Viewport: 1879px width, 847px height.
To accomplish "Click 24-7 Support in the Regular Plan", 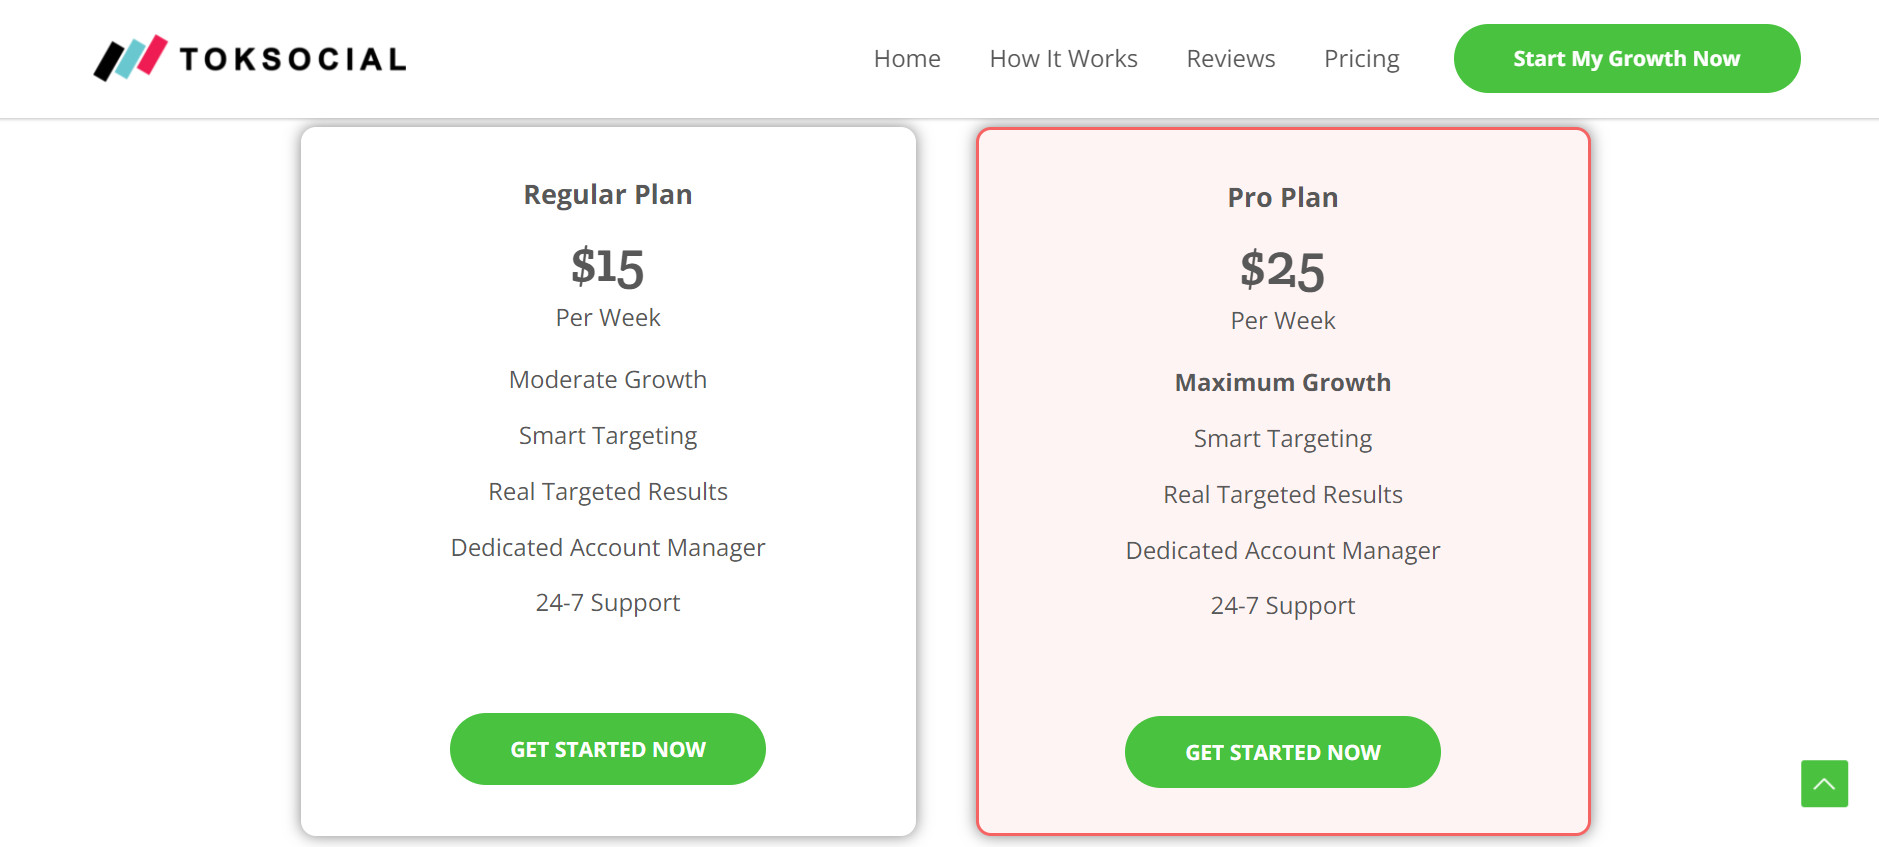I will pos(608,602).
